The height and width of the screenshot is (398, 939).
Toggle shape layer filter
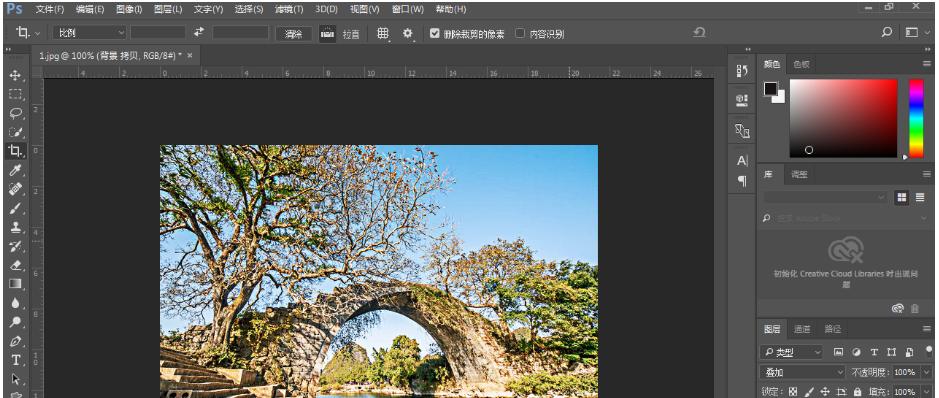[892, 353]
